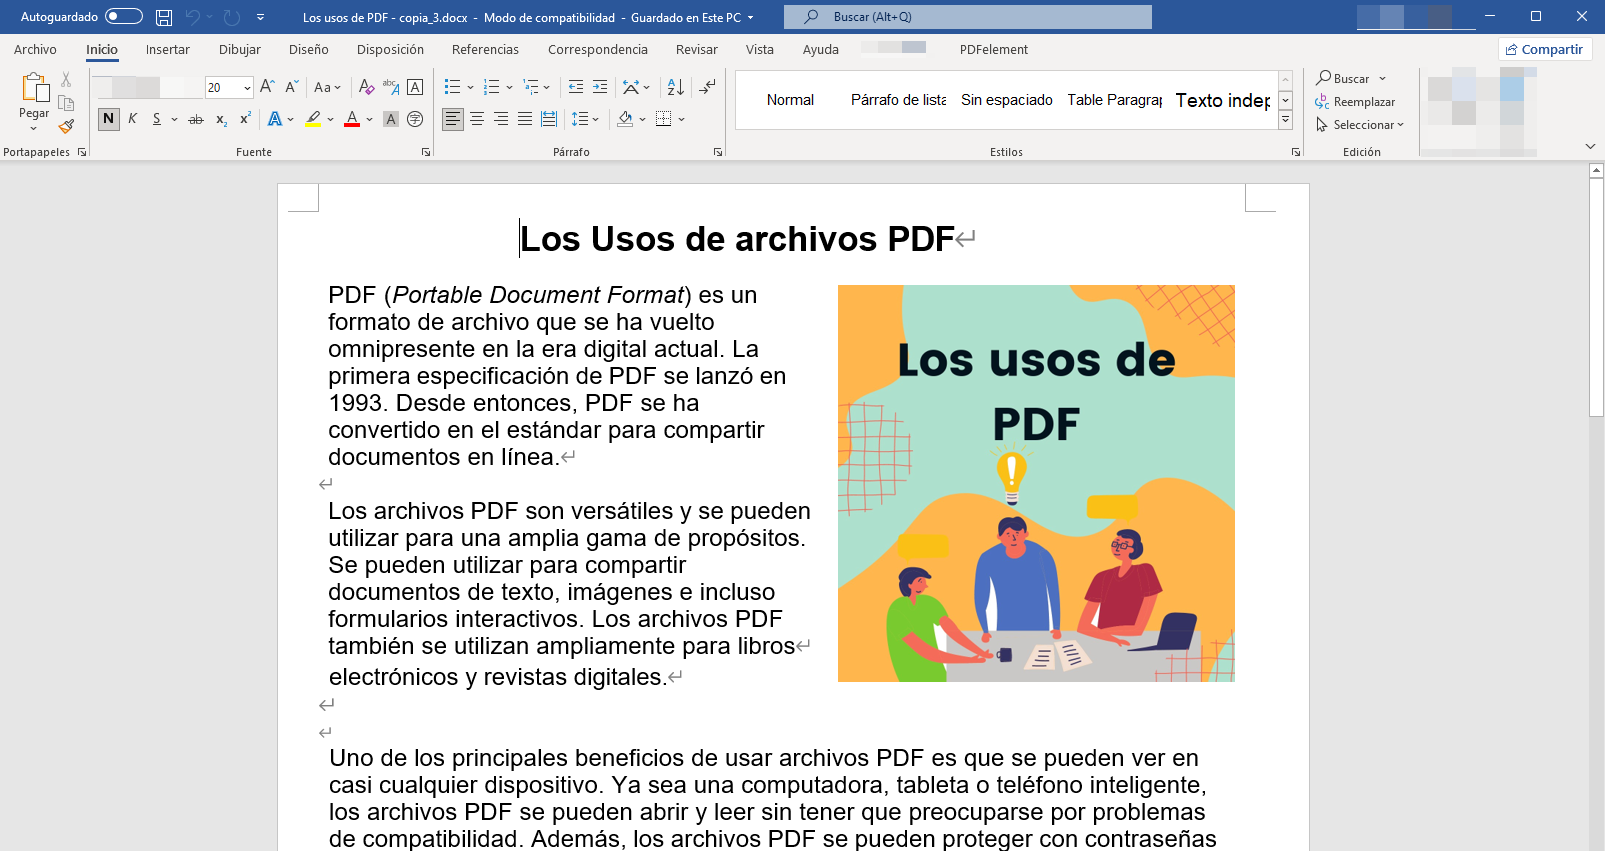Image resolution: width=1605 pixels, height=851 pixels.
Task: Click the Compartir button
Action: 1545,49
